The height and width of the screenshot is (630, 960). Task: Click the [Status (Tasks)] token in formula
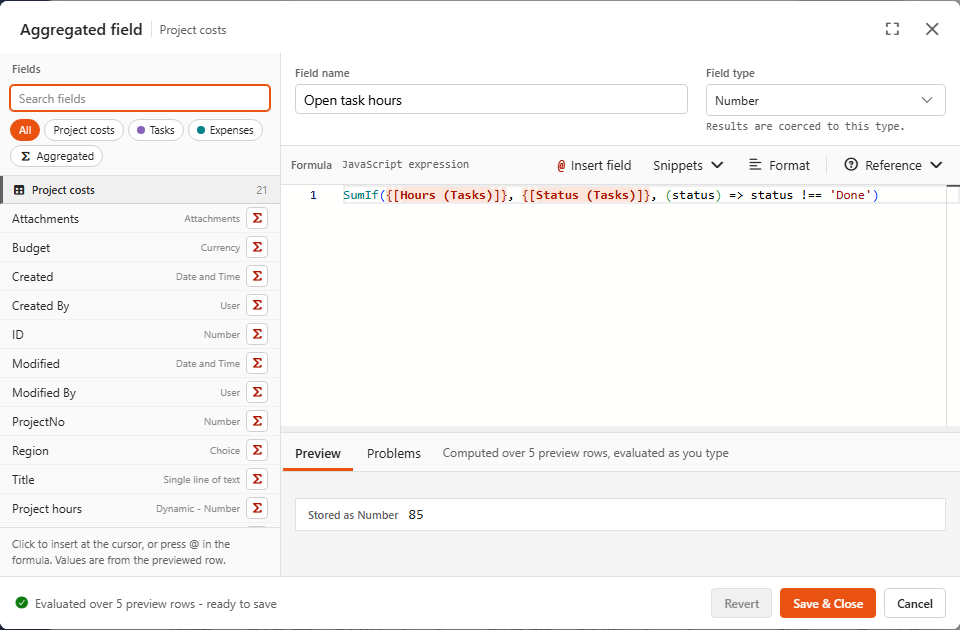point(586,195)
